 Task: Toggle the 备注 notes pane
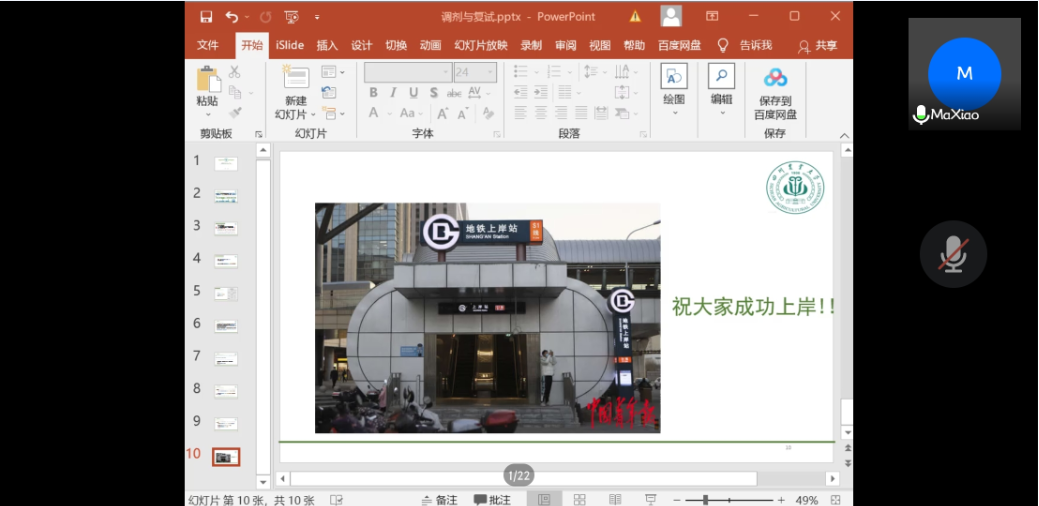tap(439, 499)
